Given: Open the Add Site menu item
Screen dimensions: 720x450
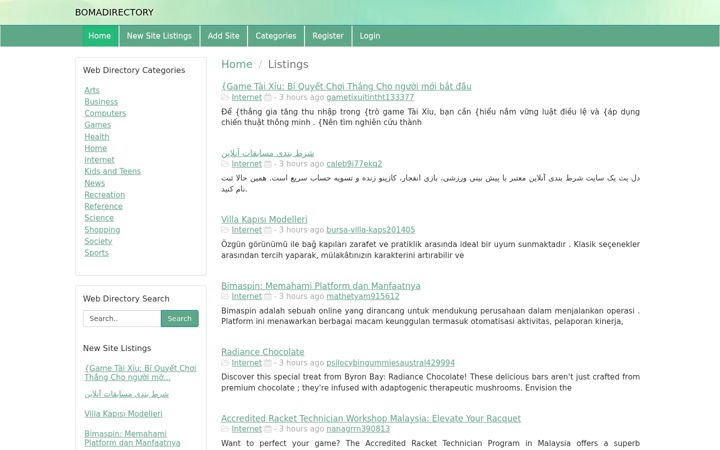Looking at the screenshot, I should (224, 36).
